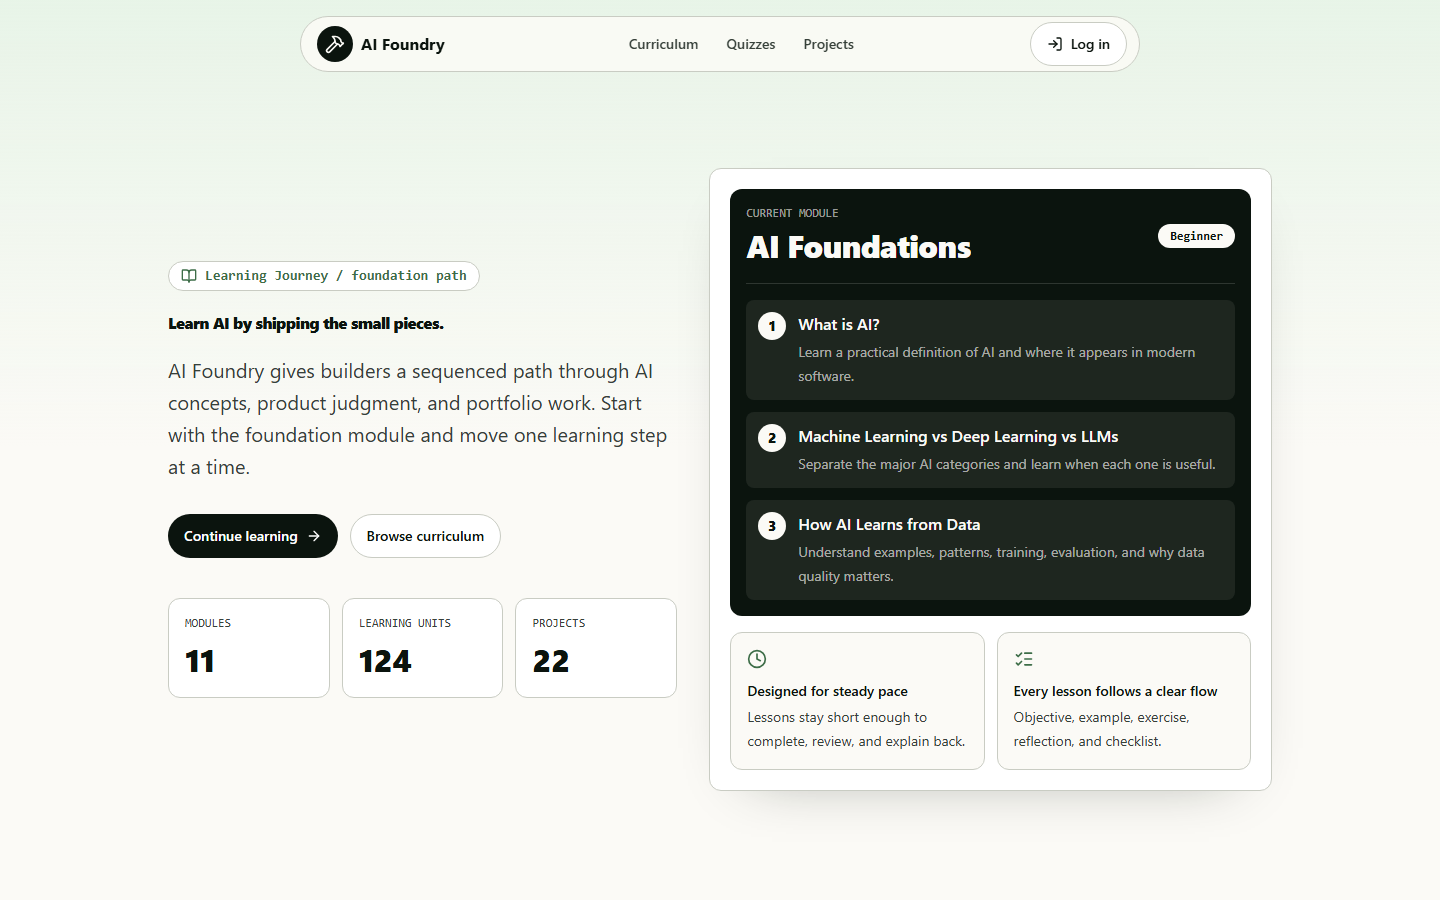The width and height of the screenshot is (1440, 900).
Task: Click Designed for steady pace heading
Action: (827, 691)
